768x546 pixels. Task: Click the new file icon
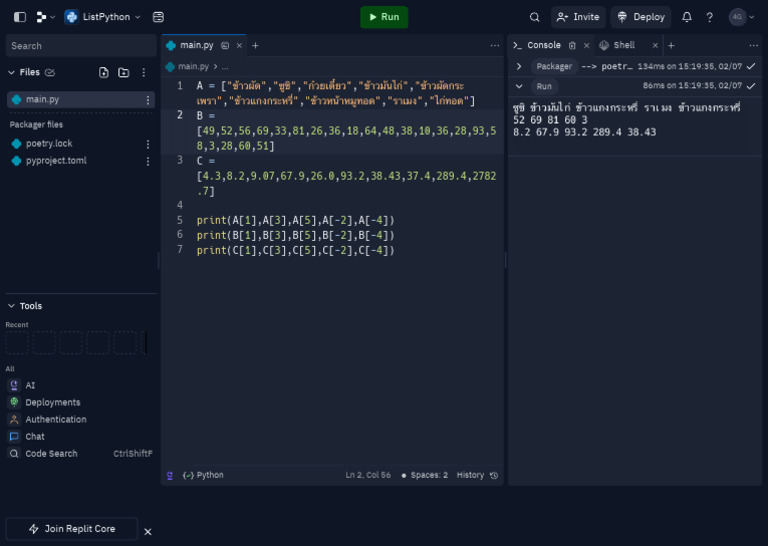[x=104, y=72]
